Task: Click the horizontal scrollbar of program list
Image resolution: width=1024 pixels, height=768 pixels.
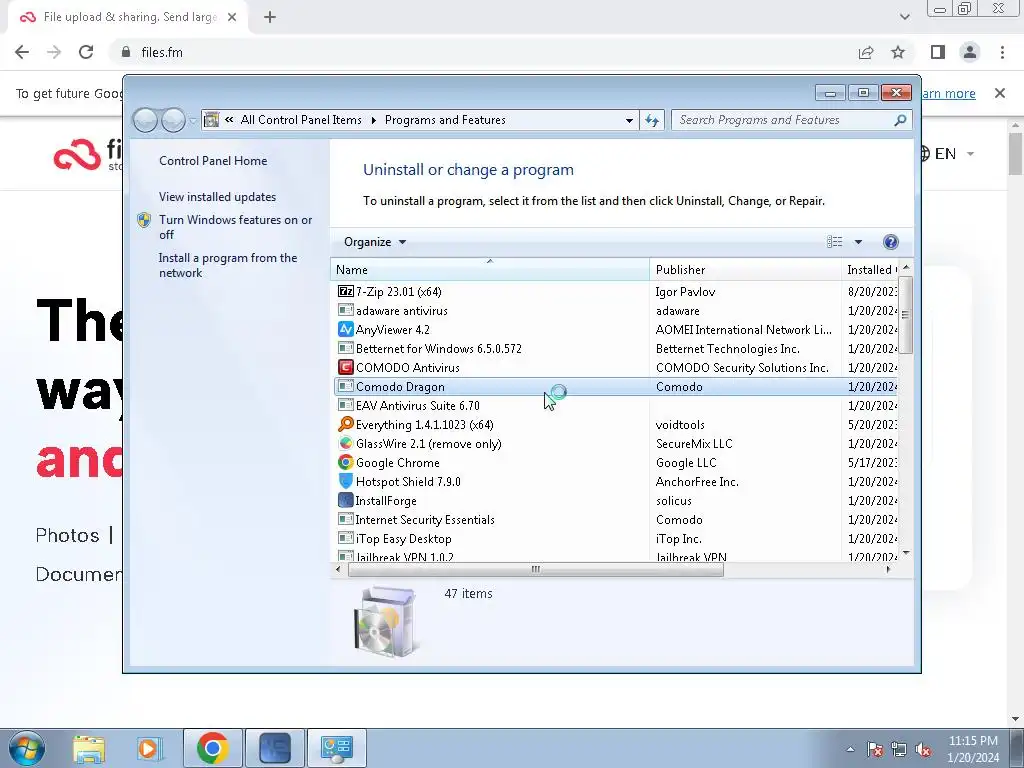Action: tap(536, 569)
